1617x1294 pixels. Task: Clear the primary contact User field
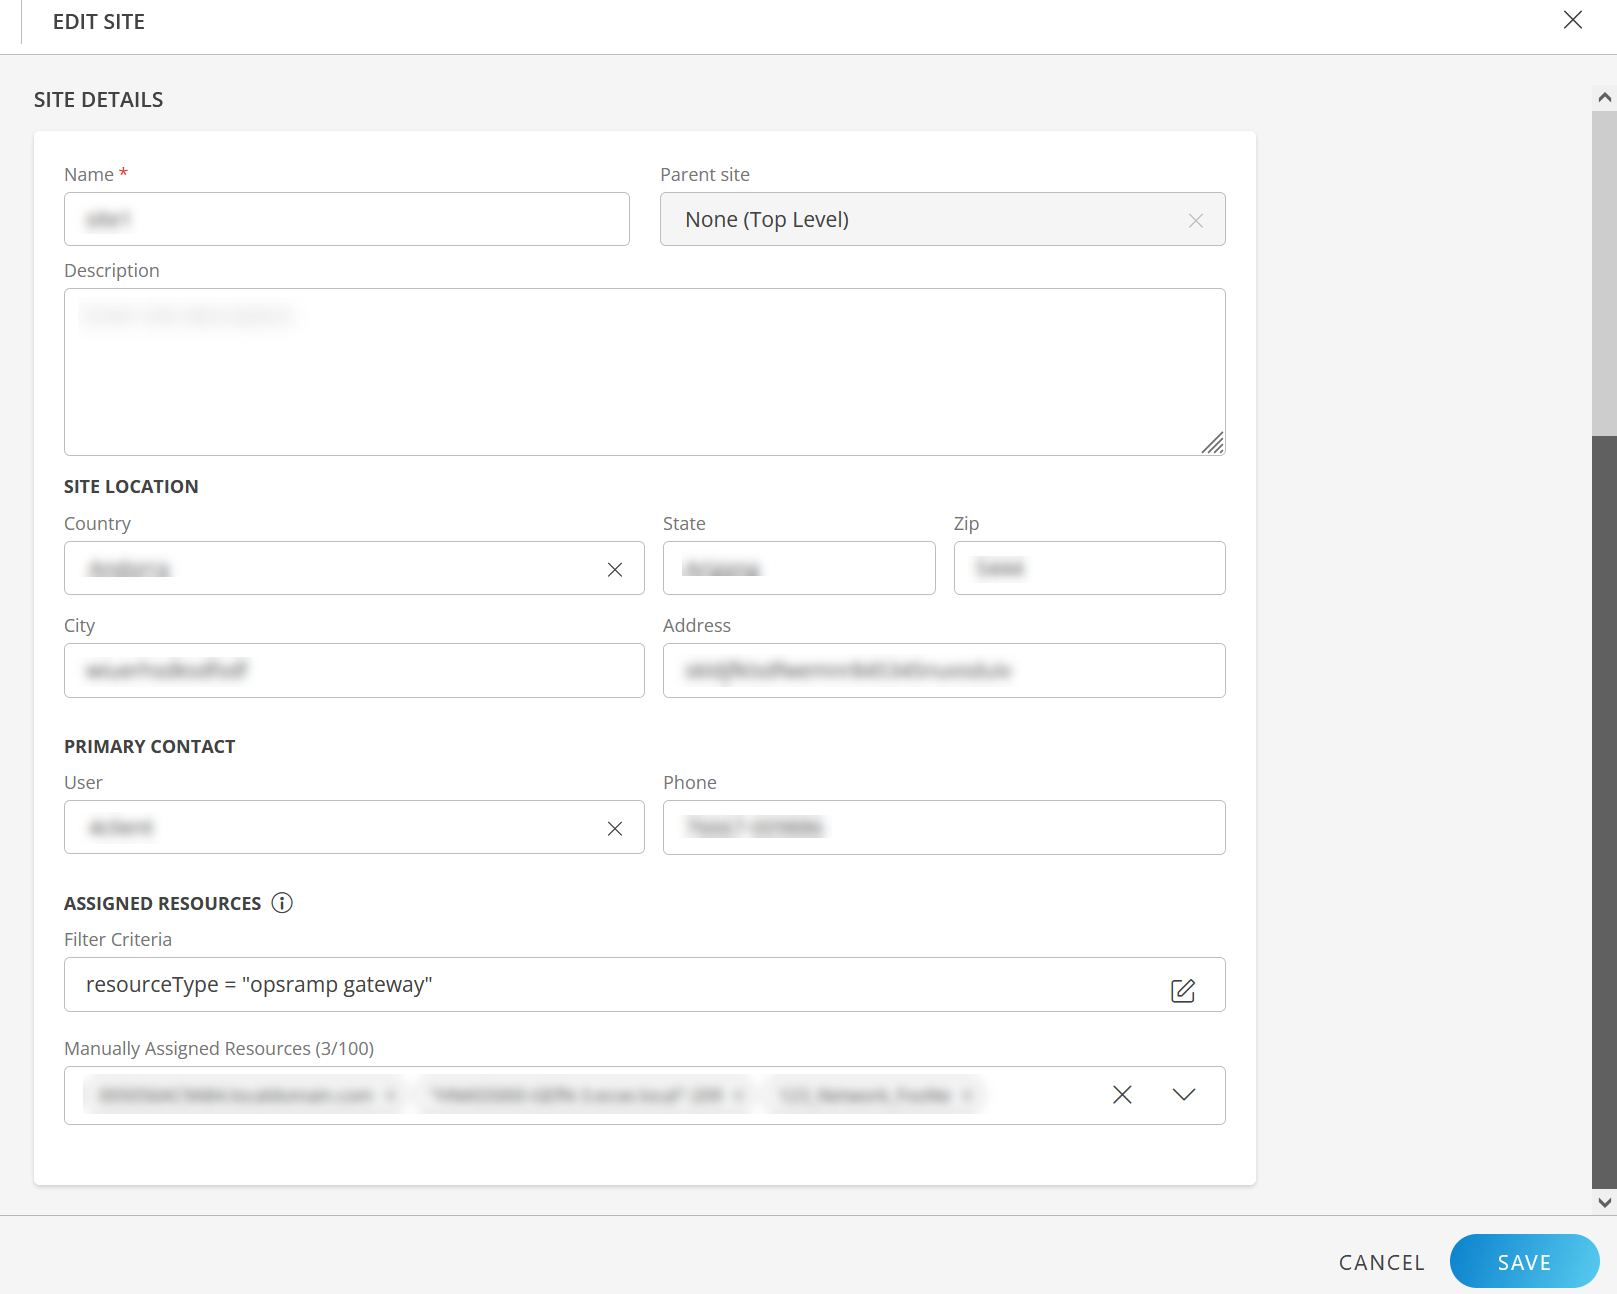tap(615, 828)
